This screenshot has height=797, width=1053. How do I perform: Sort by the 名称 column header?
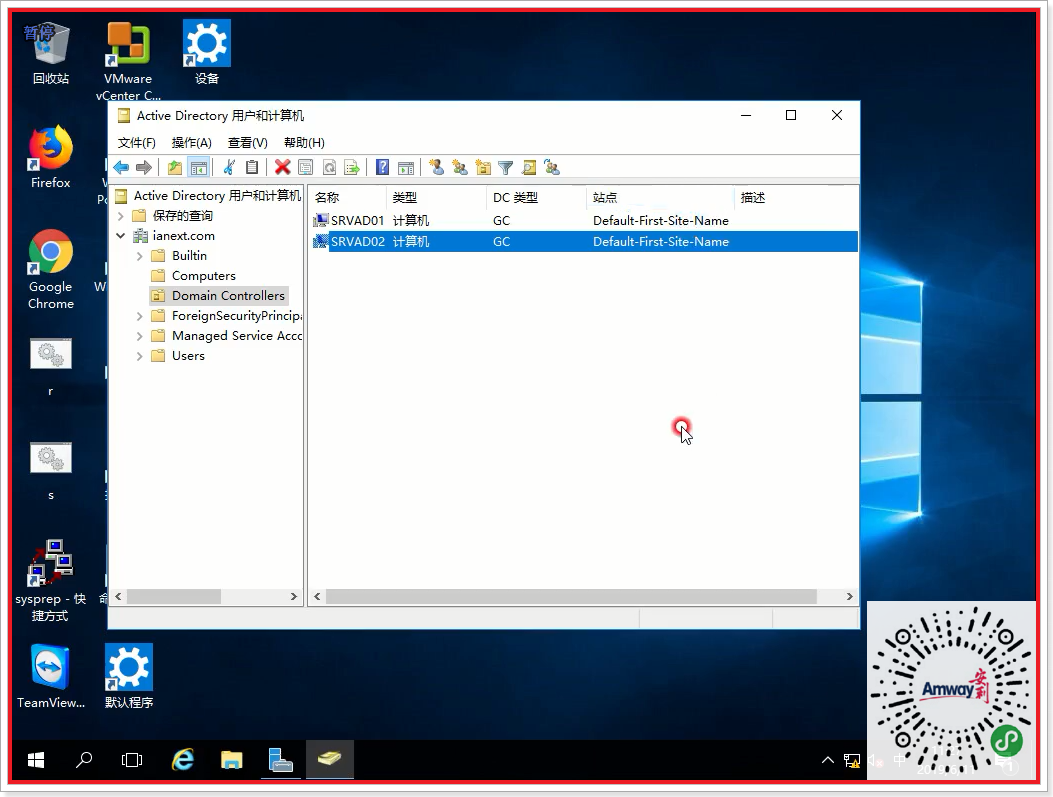pyautogui.click(x=348, y=197)
